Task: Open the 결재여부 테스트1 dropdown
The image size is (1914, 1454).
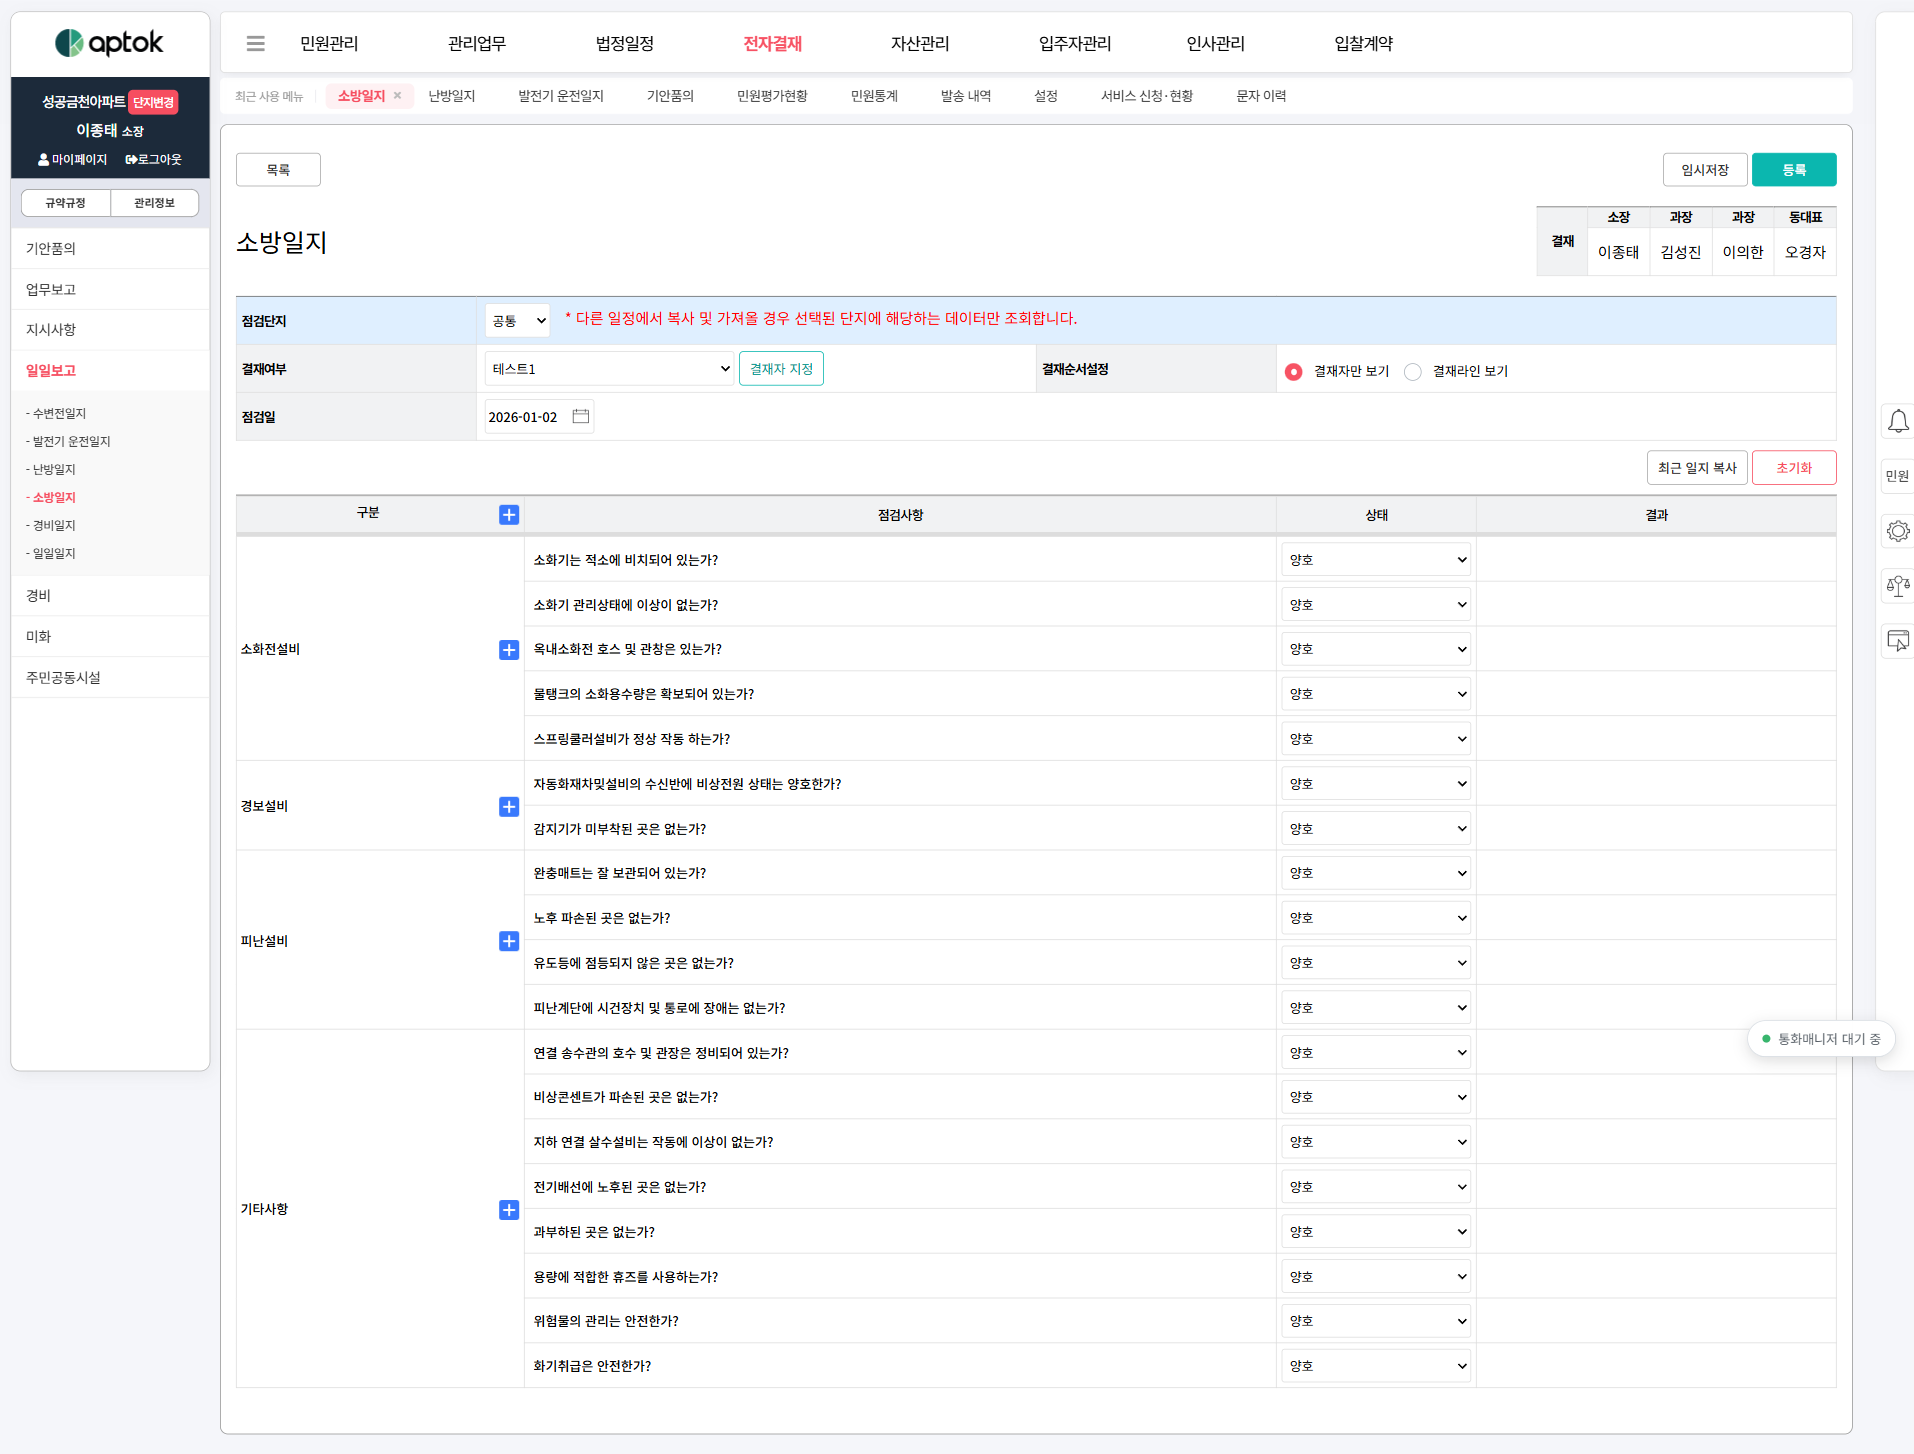Action: coord(609,369)
